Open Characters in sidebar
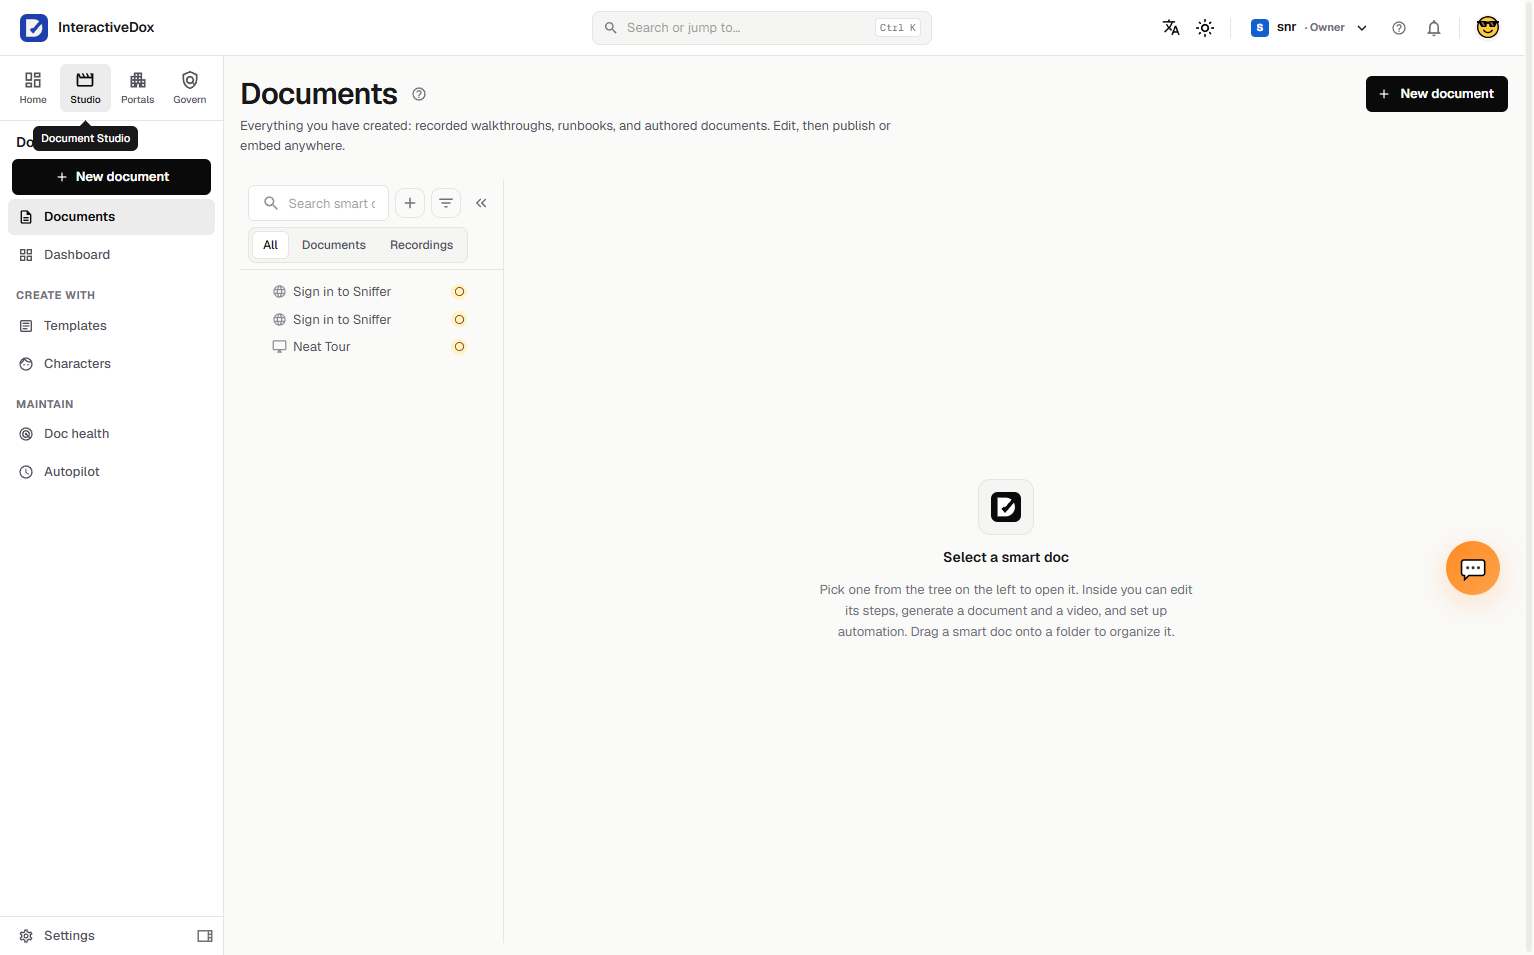The height and width of the screenshot is (955, 1534). (x=111, y=364)
